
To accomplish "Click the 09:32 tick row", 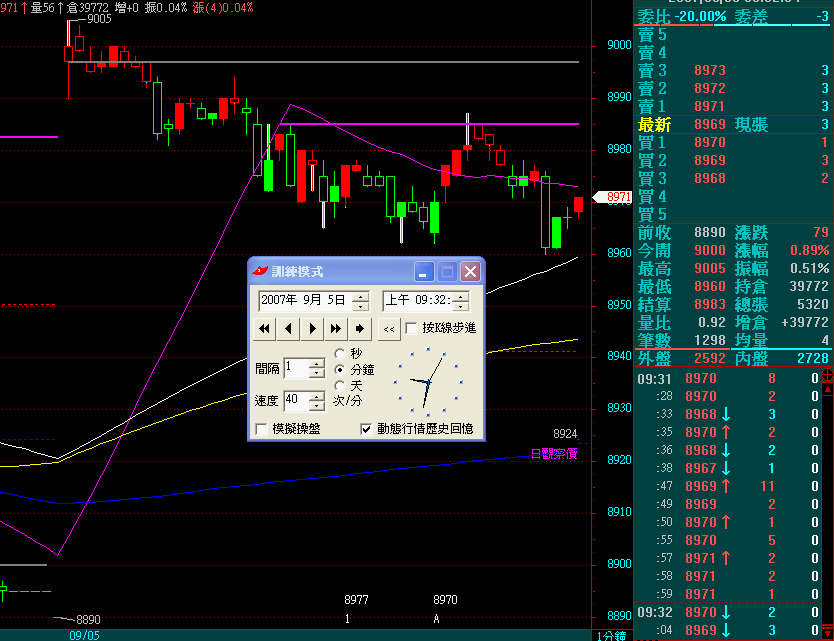I will 728,612.
